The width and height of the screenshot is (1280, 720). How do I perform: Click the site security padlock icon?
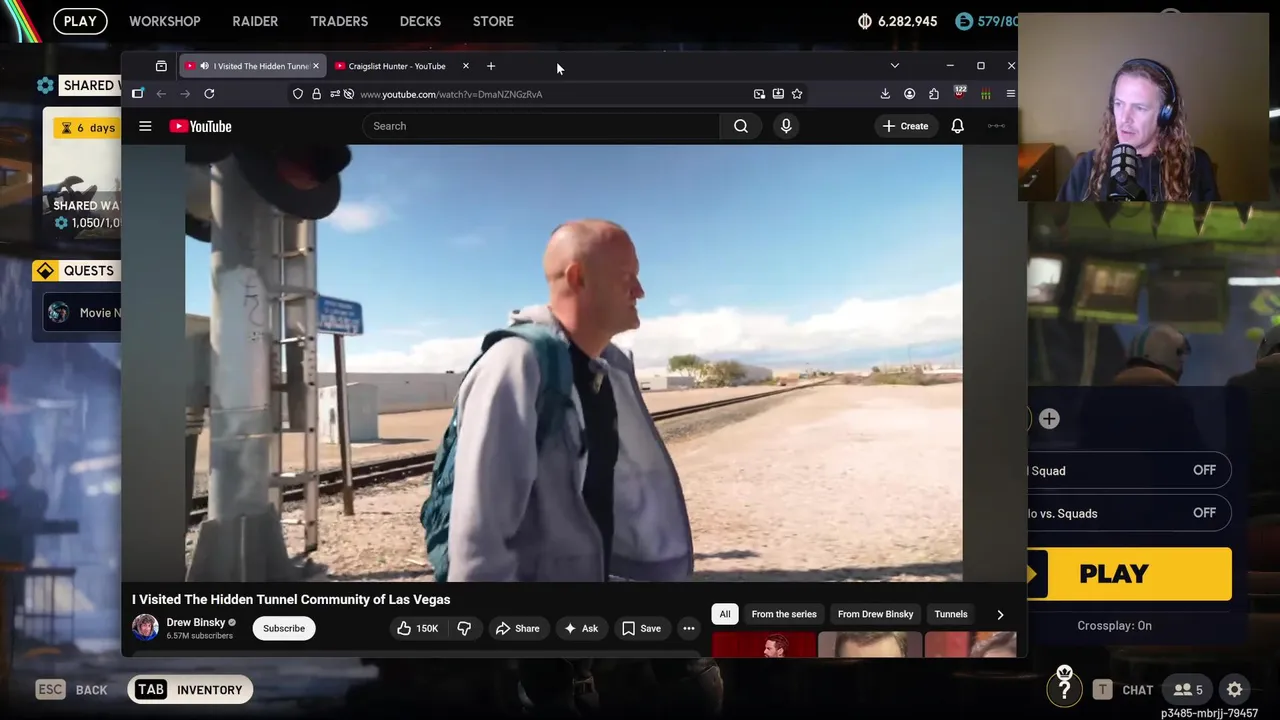pos(316,94)
